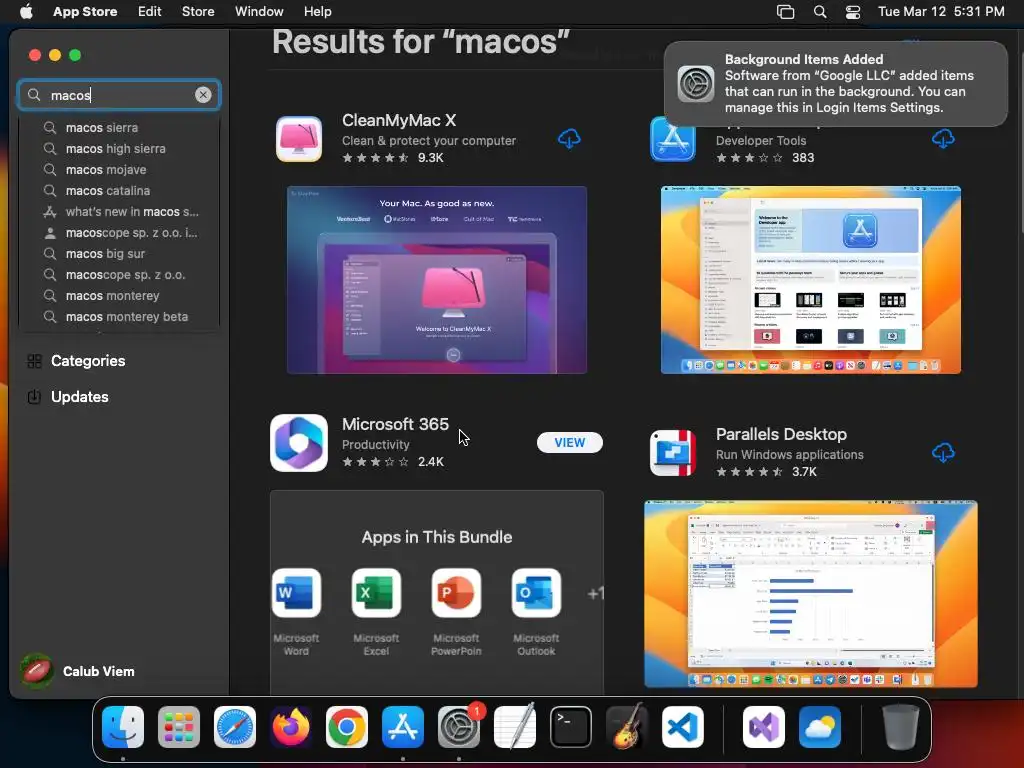Open the CleanMyMac X title link
Screen dimensions: 1024x768
point(399,120)
